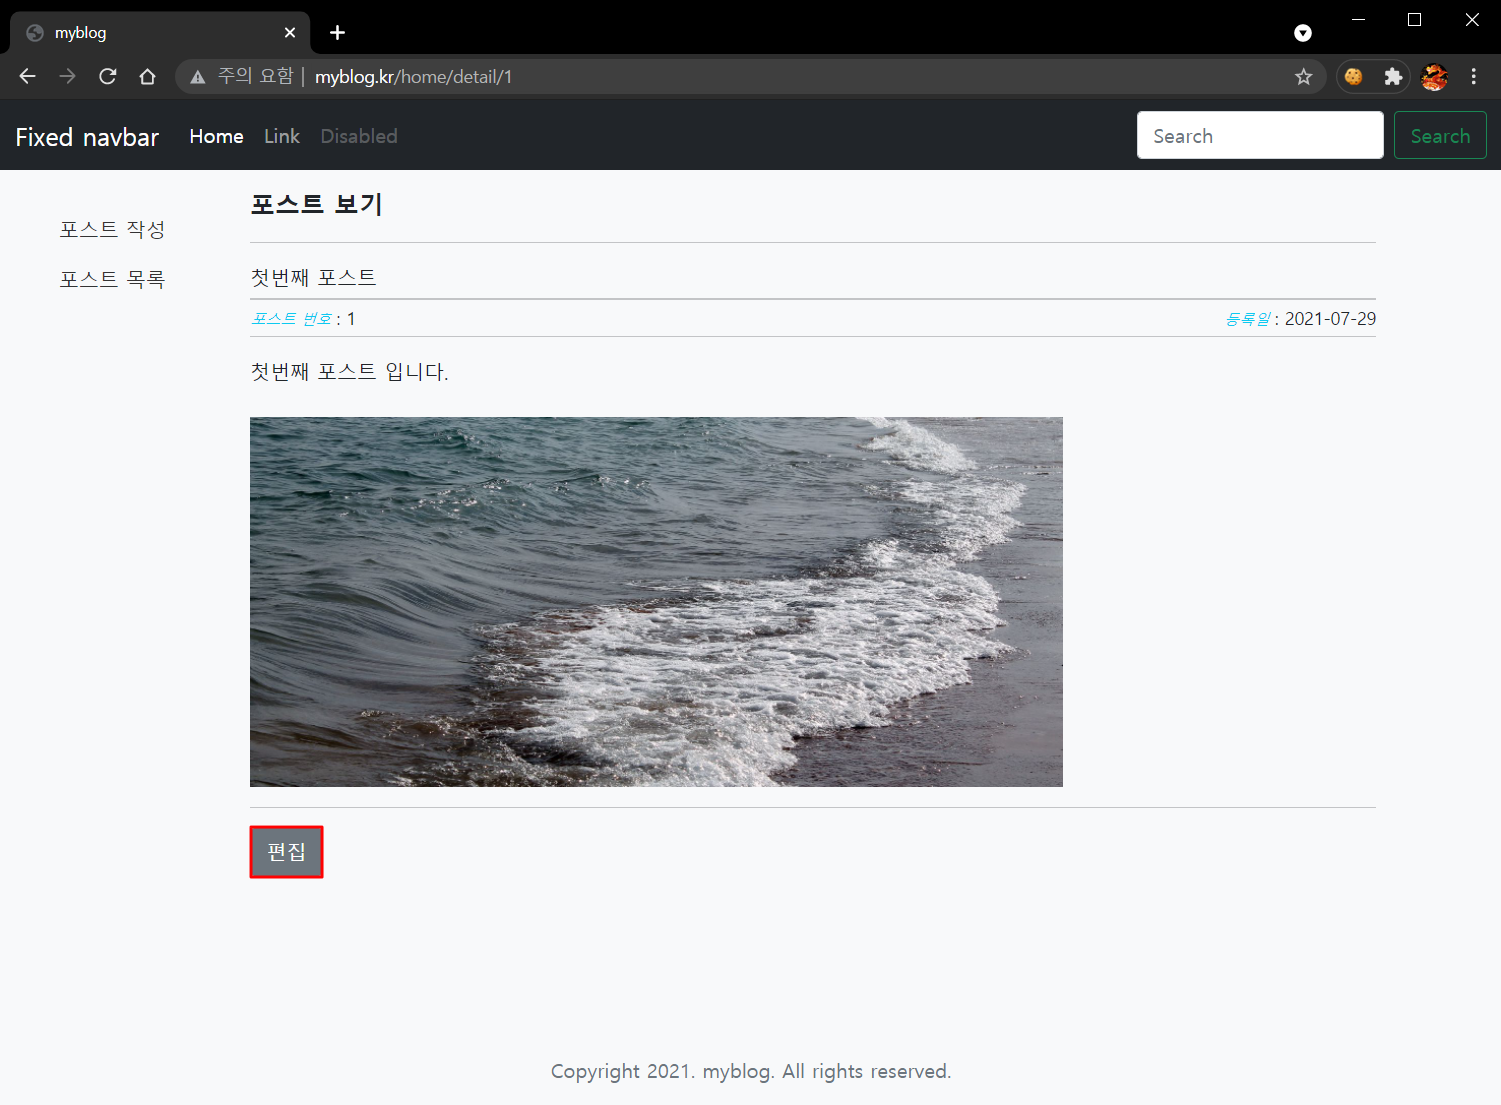Open the Home navbar item

tap(216, 136)
